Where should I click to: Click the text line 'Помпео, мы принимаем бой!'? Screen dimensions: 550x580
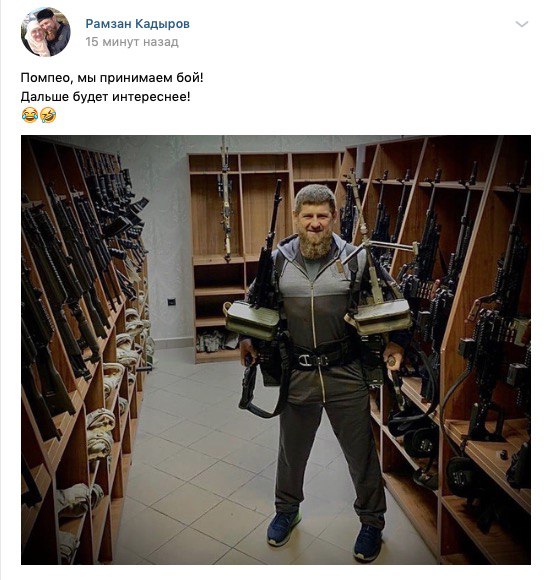[112, 78]
